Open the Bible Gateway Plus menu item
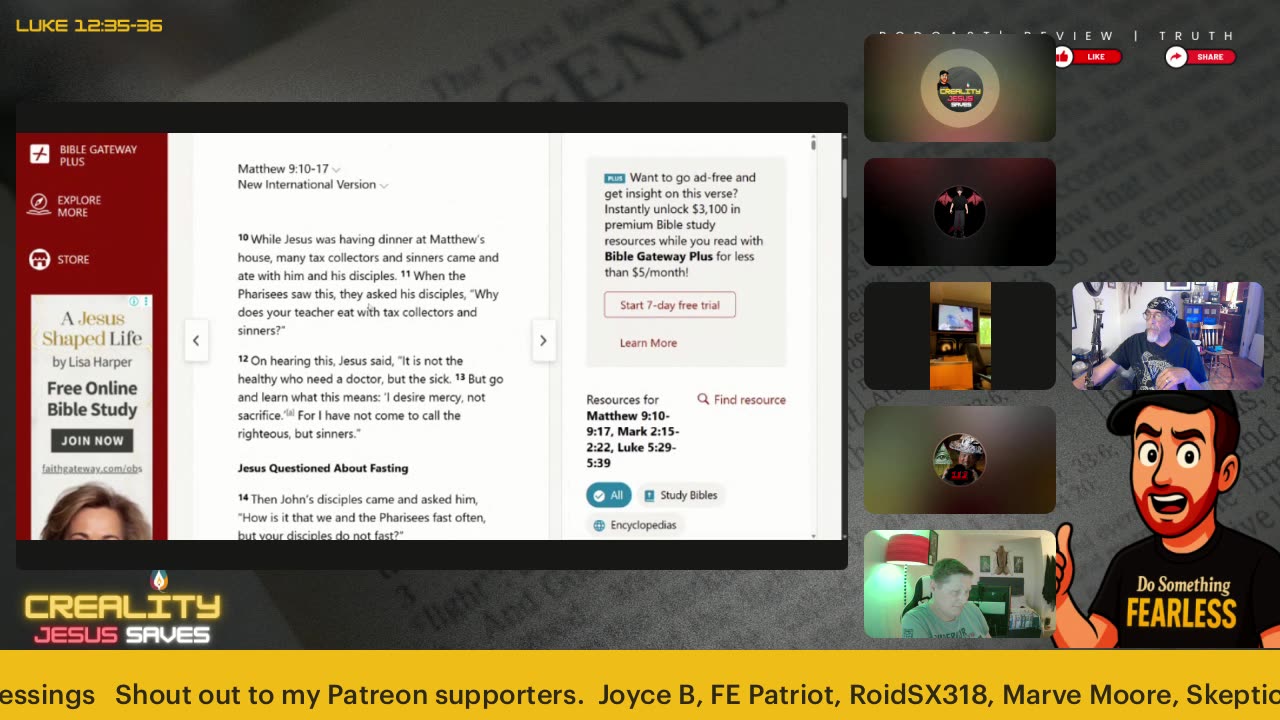1280x720 pixels. [98, 155]
